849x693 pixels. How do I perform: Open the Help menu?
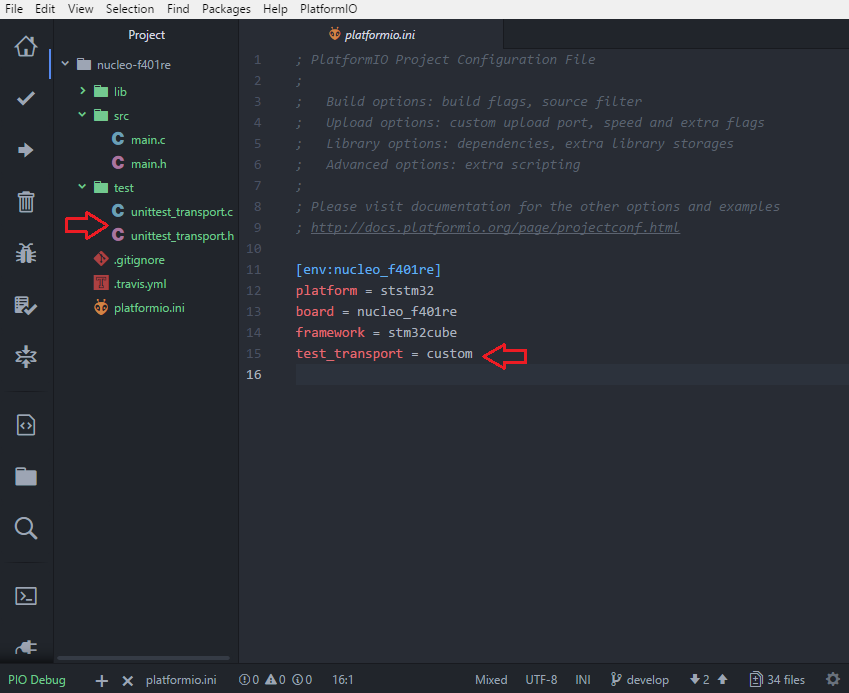click(275, 9)
